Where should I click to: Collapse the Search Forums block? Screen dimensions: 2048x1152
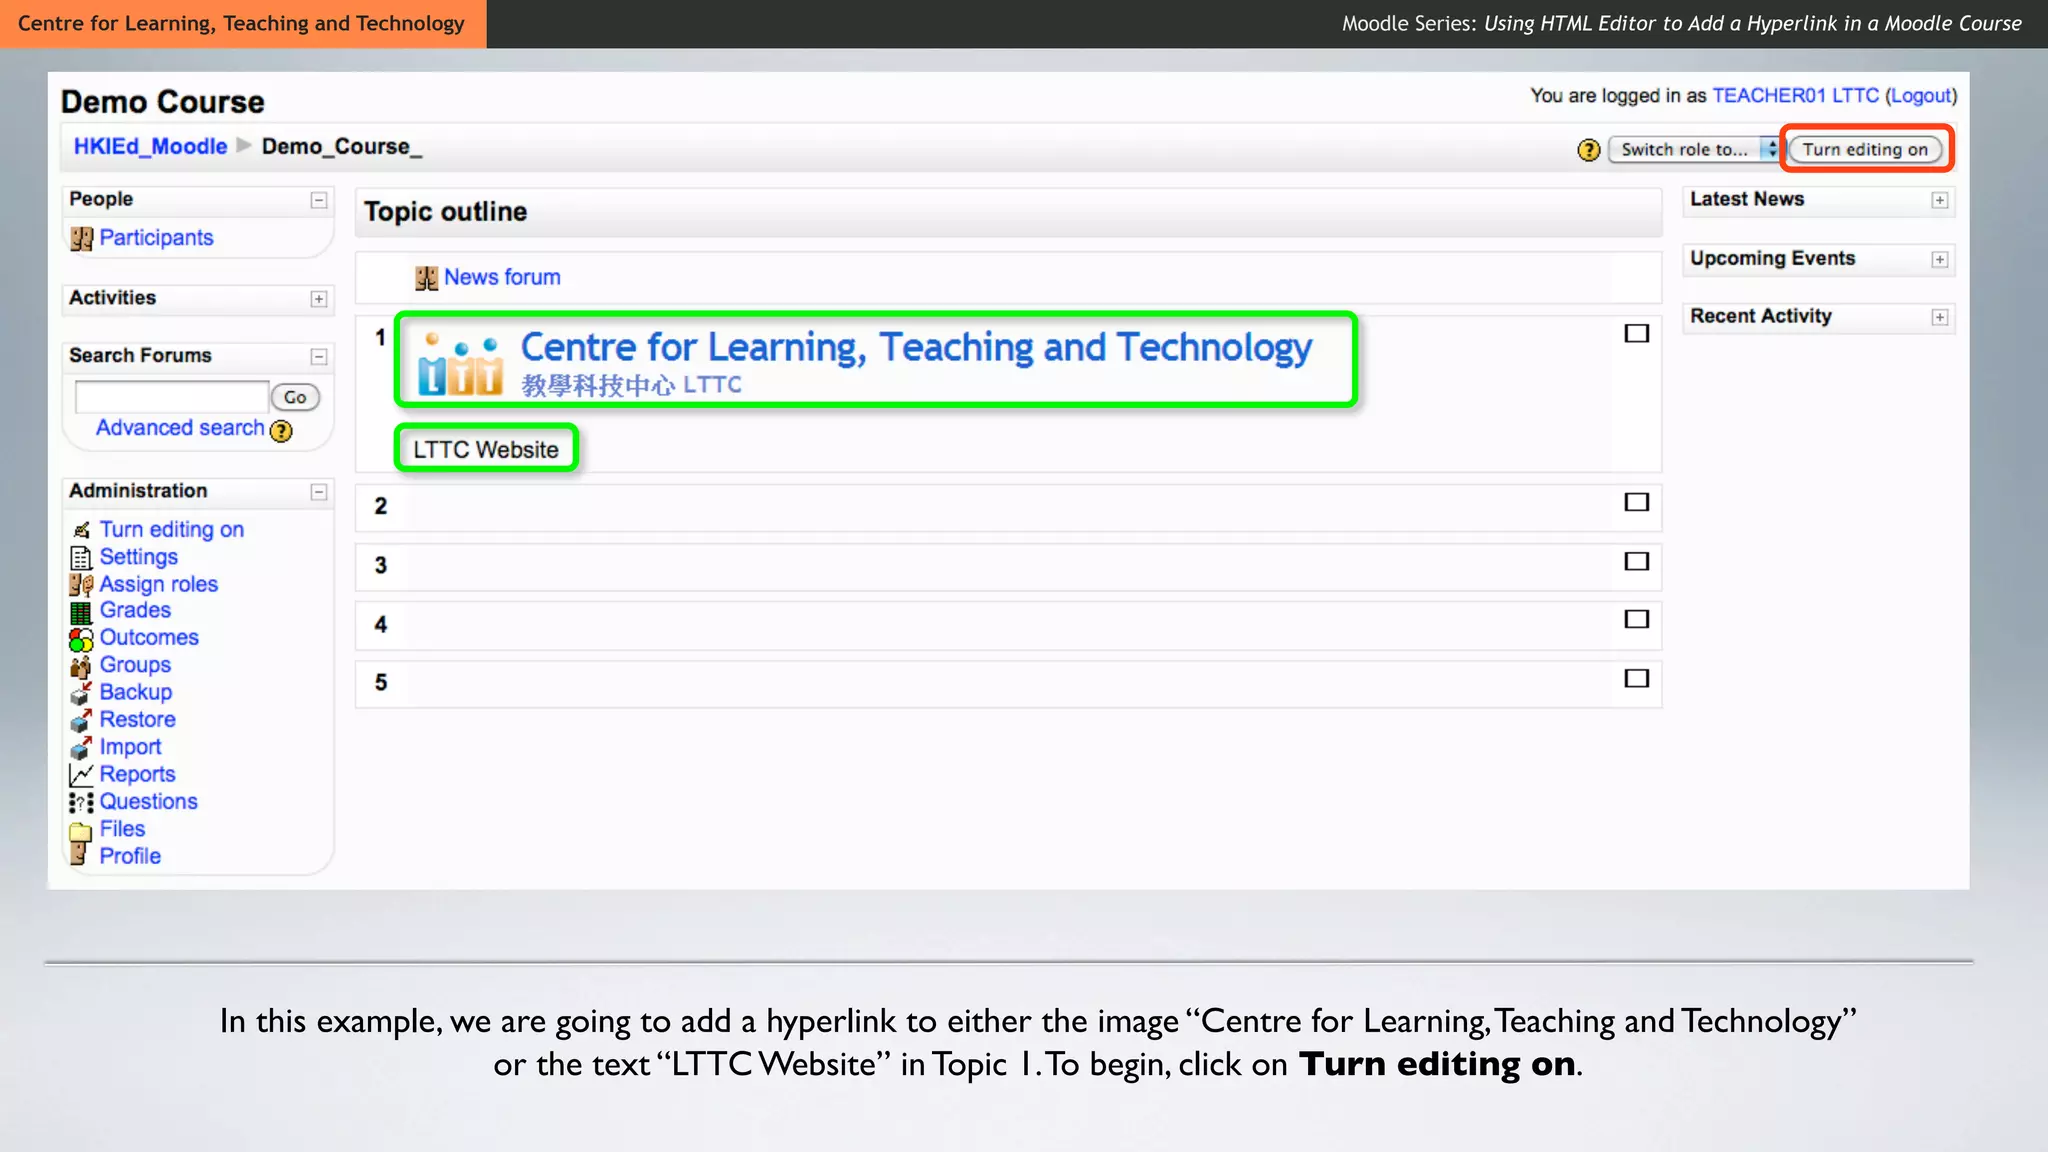click(319, 357)
